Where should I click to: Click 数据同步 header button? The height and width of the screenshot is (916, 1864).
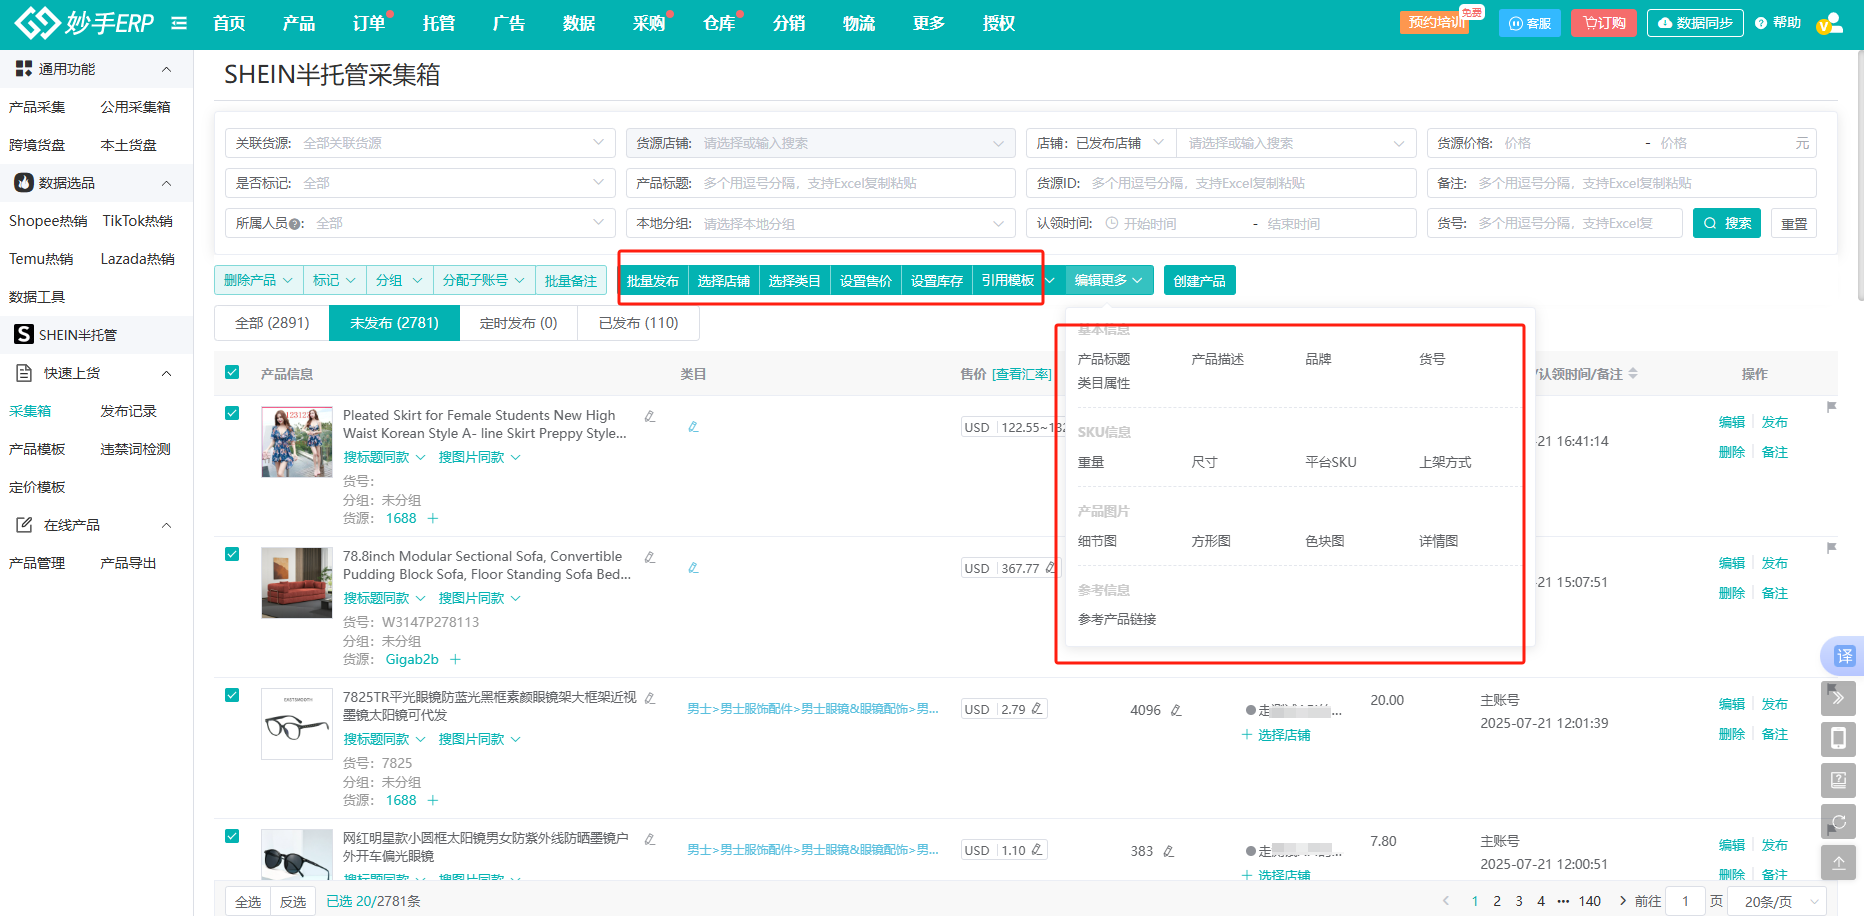pos(1695,23)
